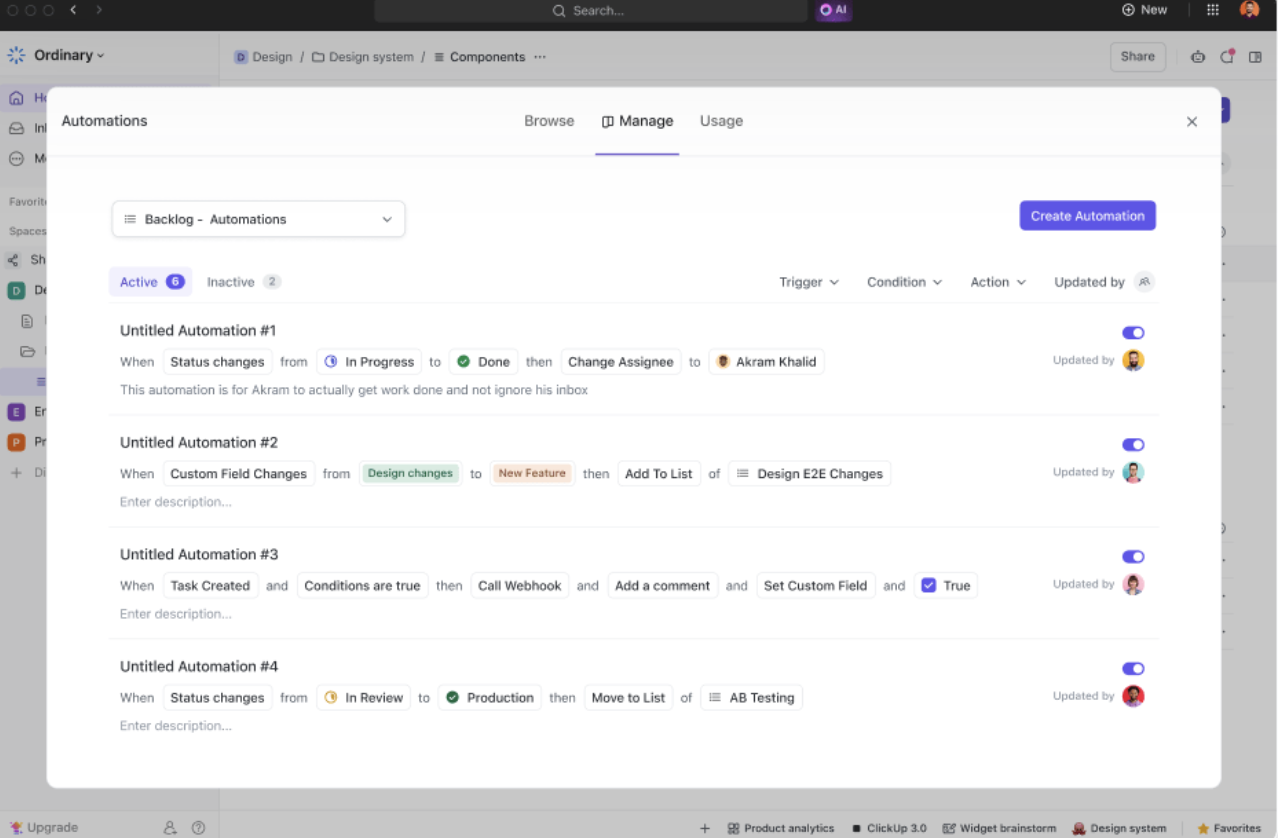This screenshot has width=1278, height=838.
Task: Click the Share button
Action: click(1138, 57)
